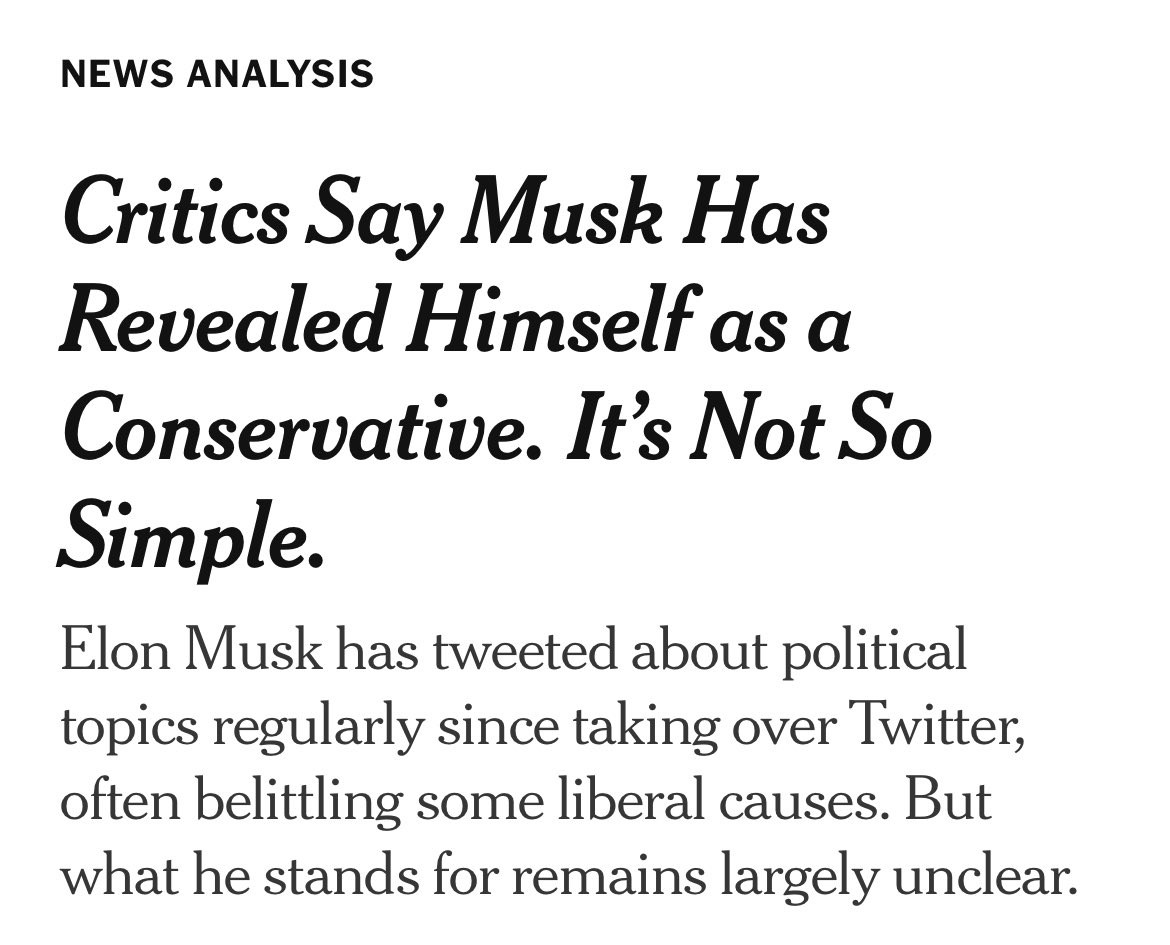Click the headline's last word "Simple."

click(192, 540)
